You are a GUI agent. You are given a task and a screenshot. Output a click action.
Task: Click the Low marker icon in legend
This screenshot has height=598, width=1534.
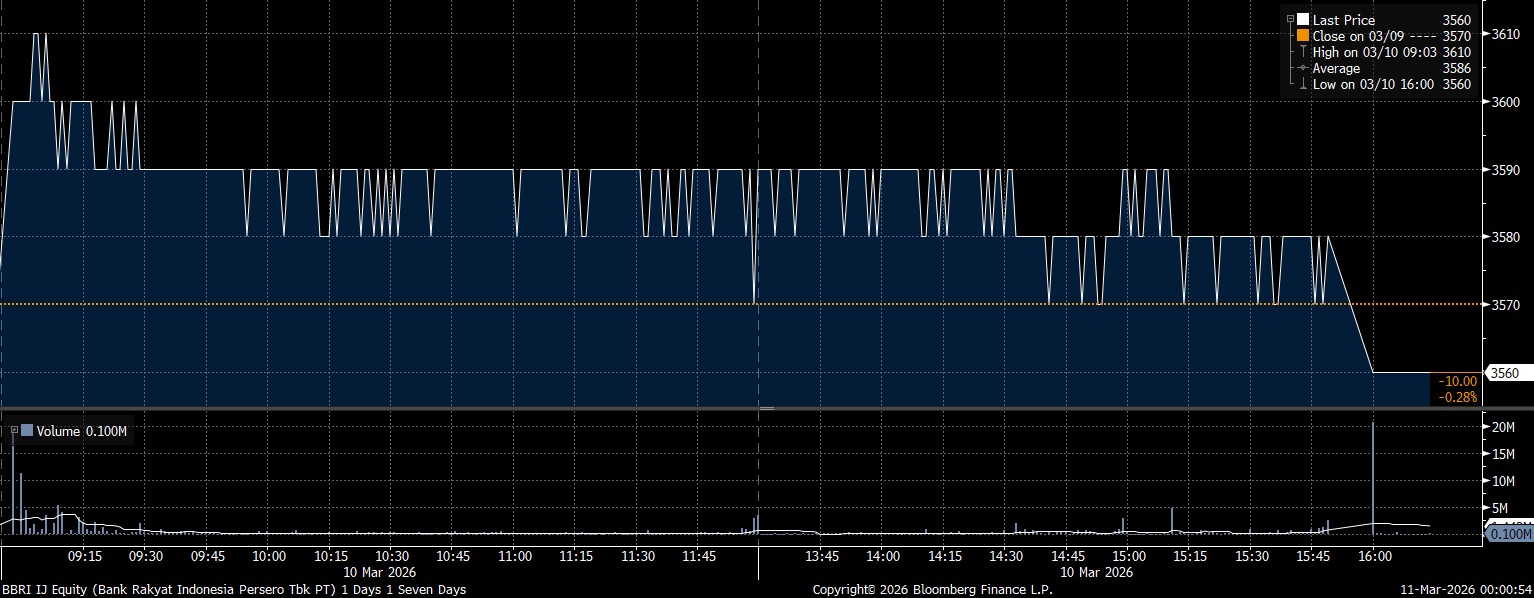(x=1302, y=84)
